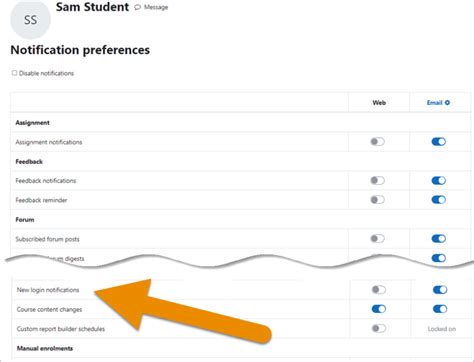474x362 pixels.
Task: Disable Email toggle for New login notifications
Action: click(x=440, y=290)
